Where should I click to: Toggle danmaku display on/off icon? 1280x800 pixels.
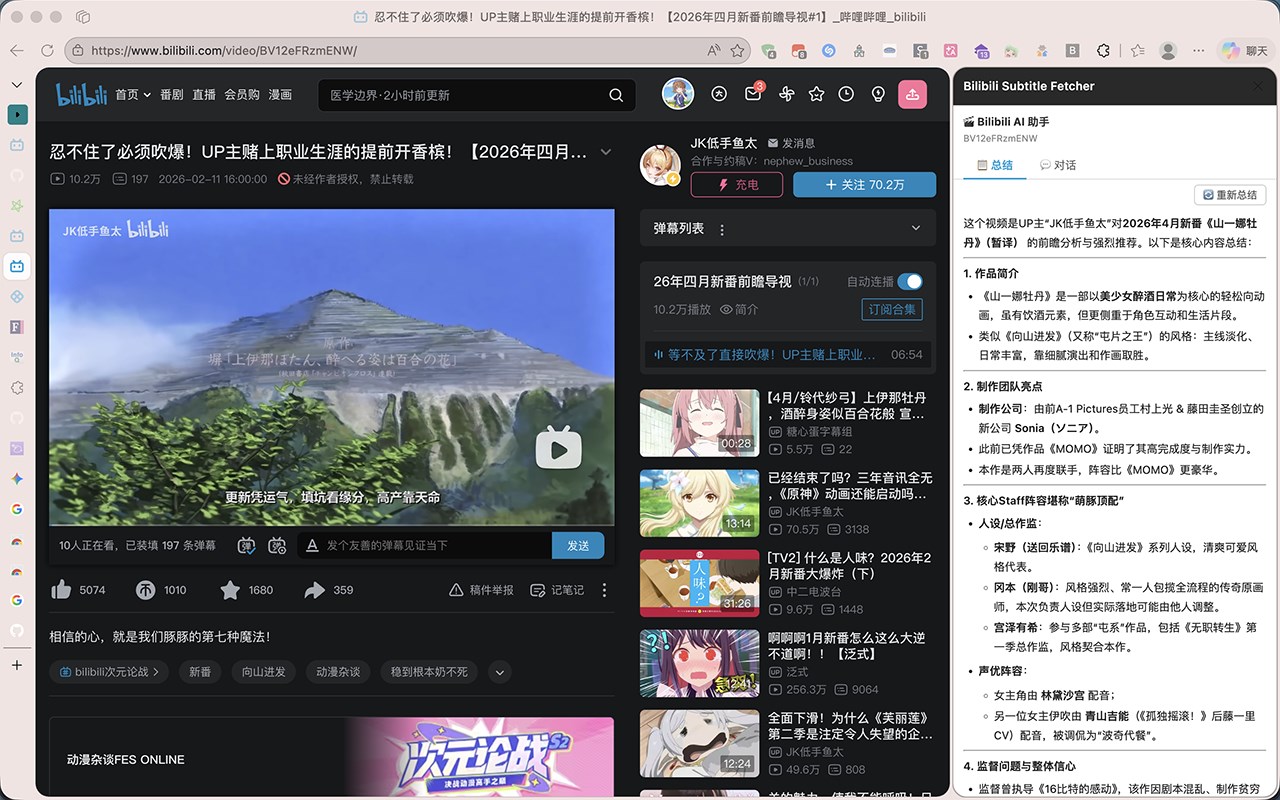pos(246,545)
